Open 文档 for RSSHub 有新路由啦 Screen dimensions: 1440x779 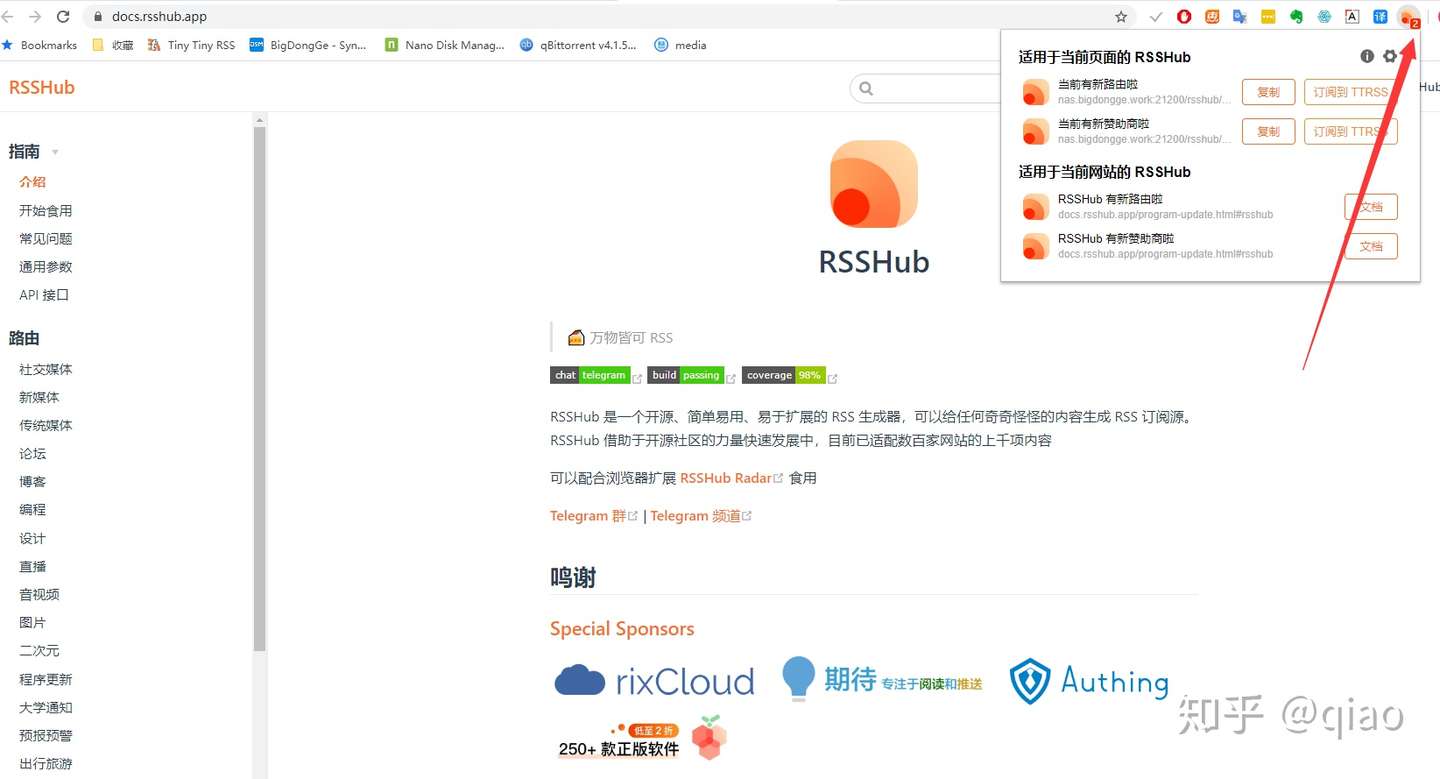pyautogui.click(x=1371, y=207)
